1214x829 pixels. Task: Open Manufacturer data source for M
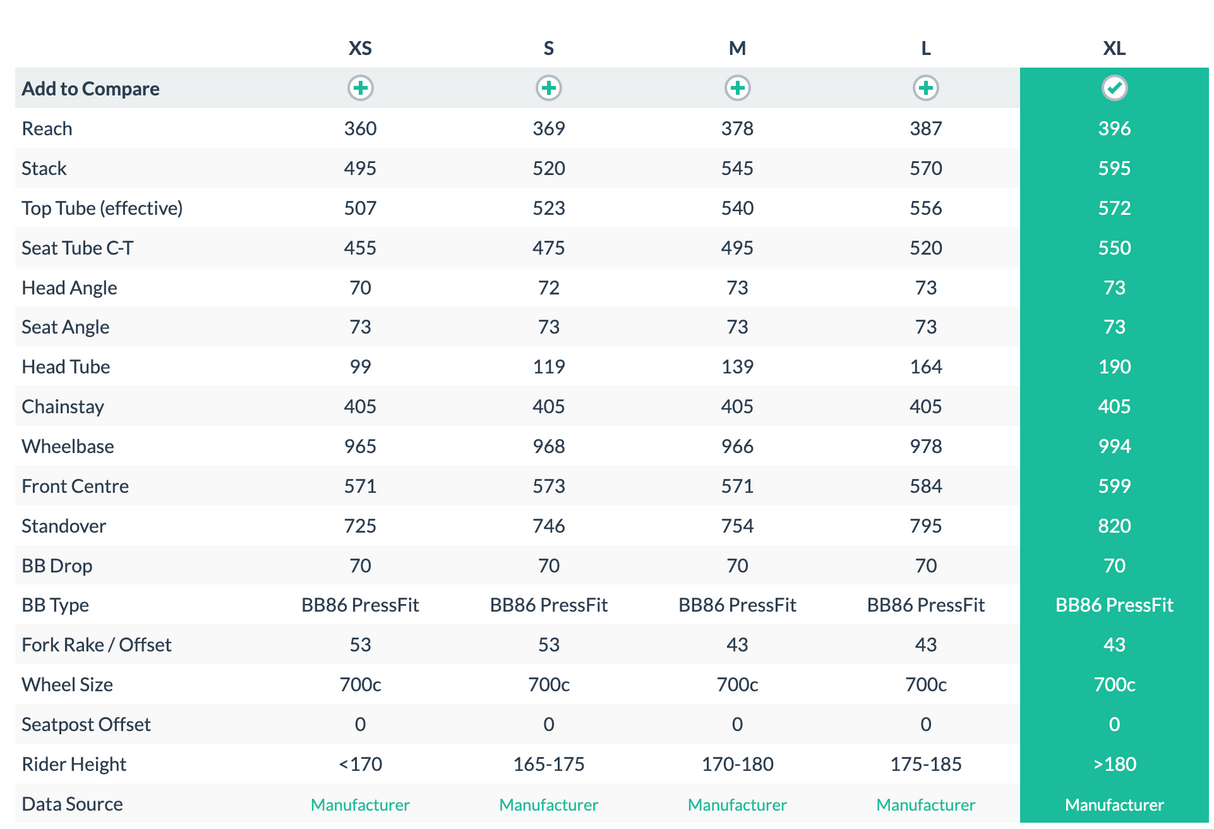pyautogui.click(x=737, y=804)
